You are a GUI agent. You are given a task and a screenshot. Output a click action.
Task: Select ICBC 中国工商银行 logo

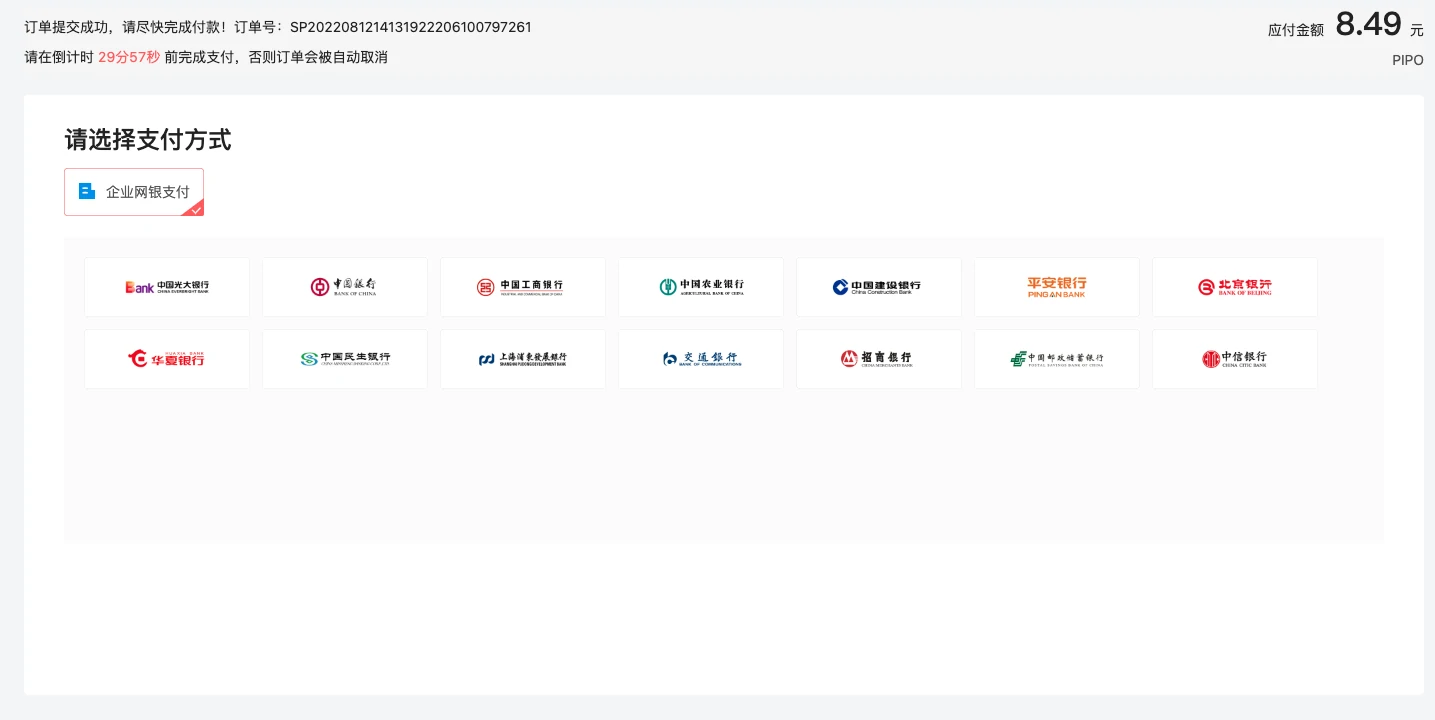522,287
